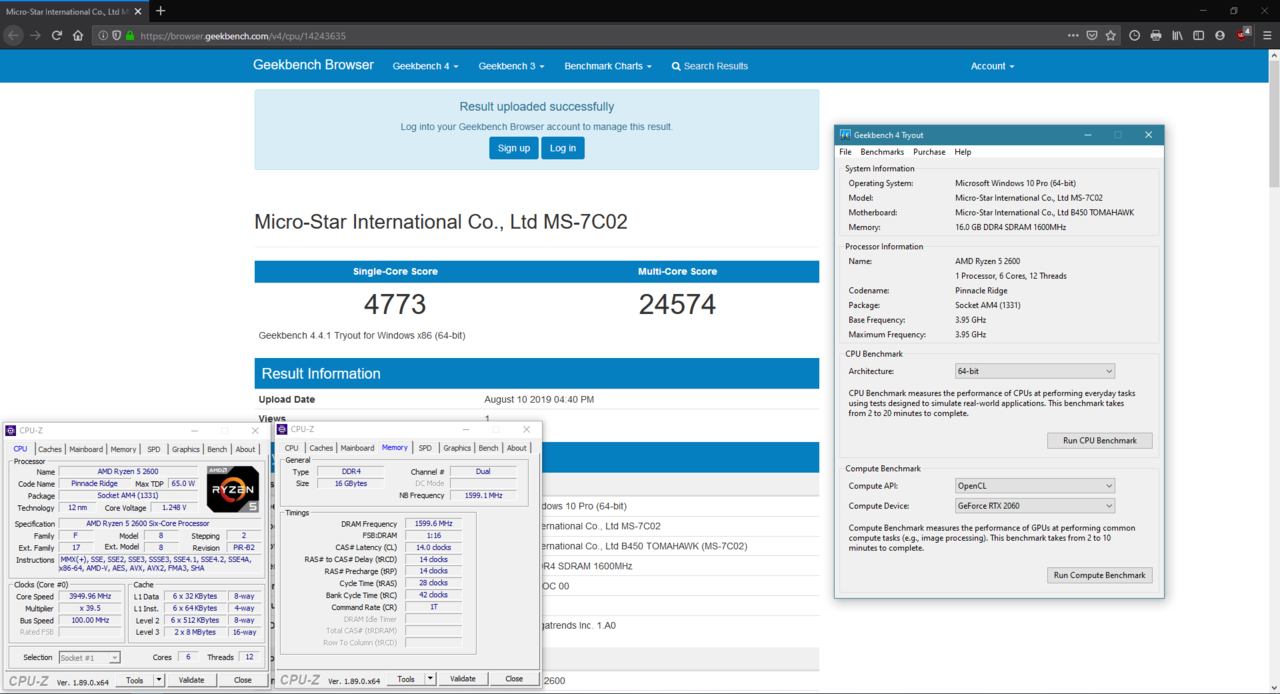Open the Firefox account icon

pyautogui.click(x=1220, y=35)
